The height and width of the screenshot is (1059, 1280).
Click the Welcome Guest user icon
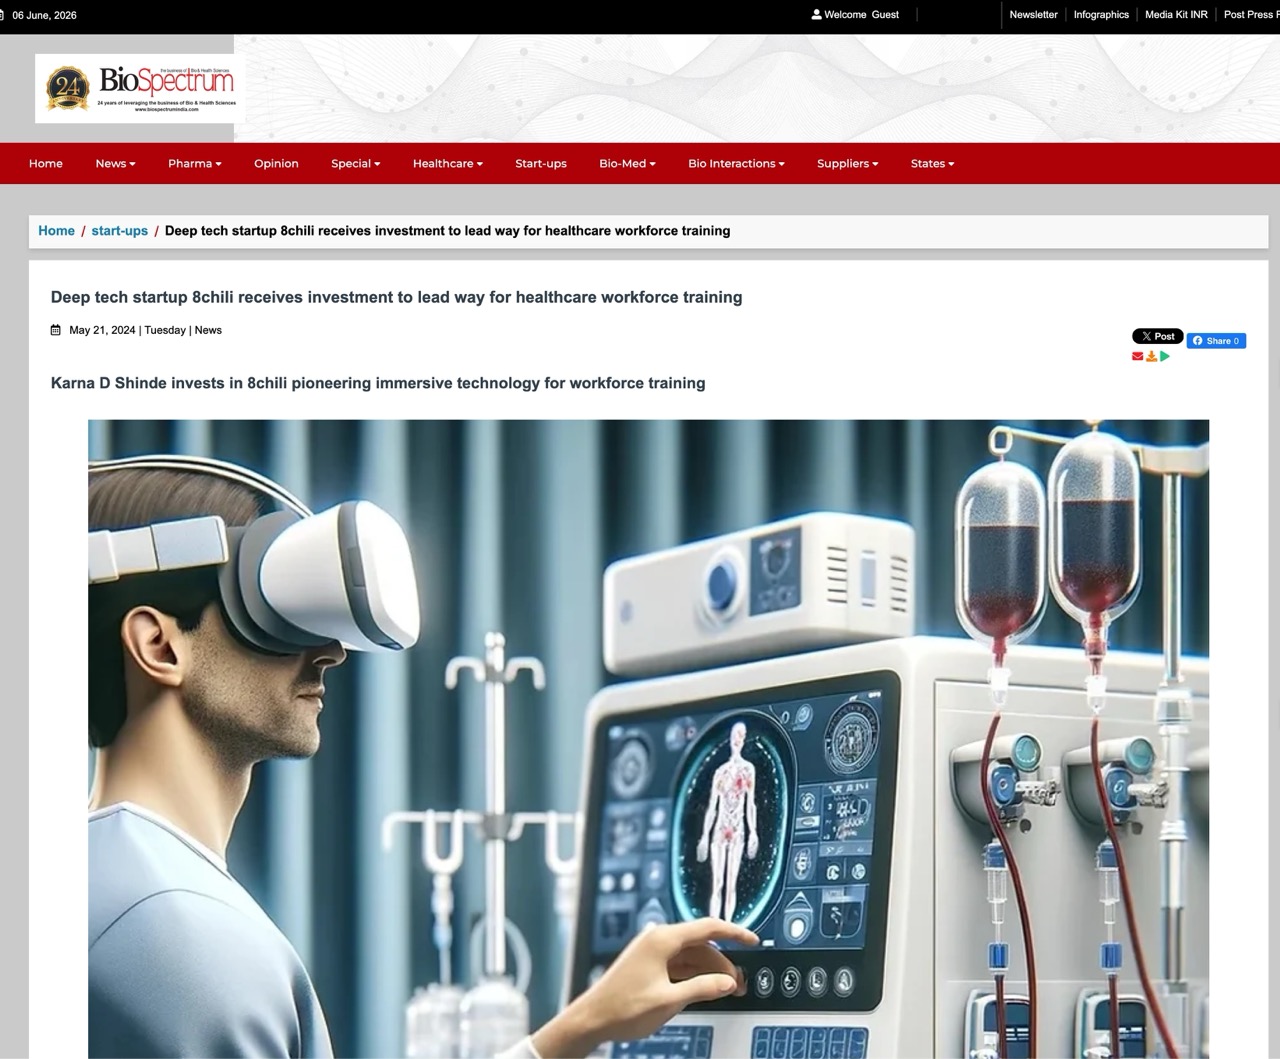coord(816,15)
